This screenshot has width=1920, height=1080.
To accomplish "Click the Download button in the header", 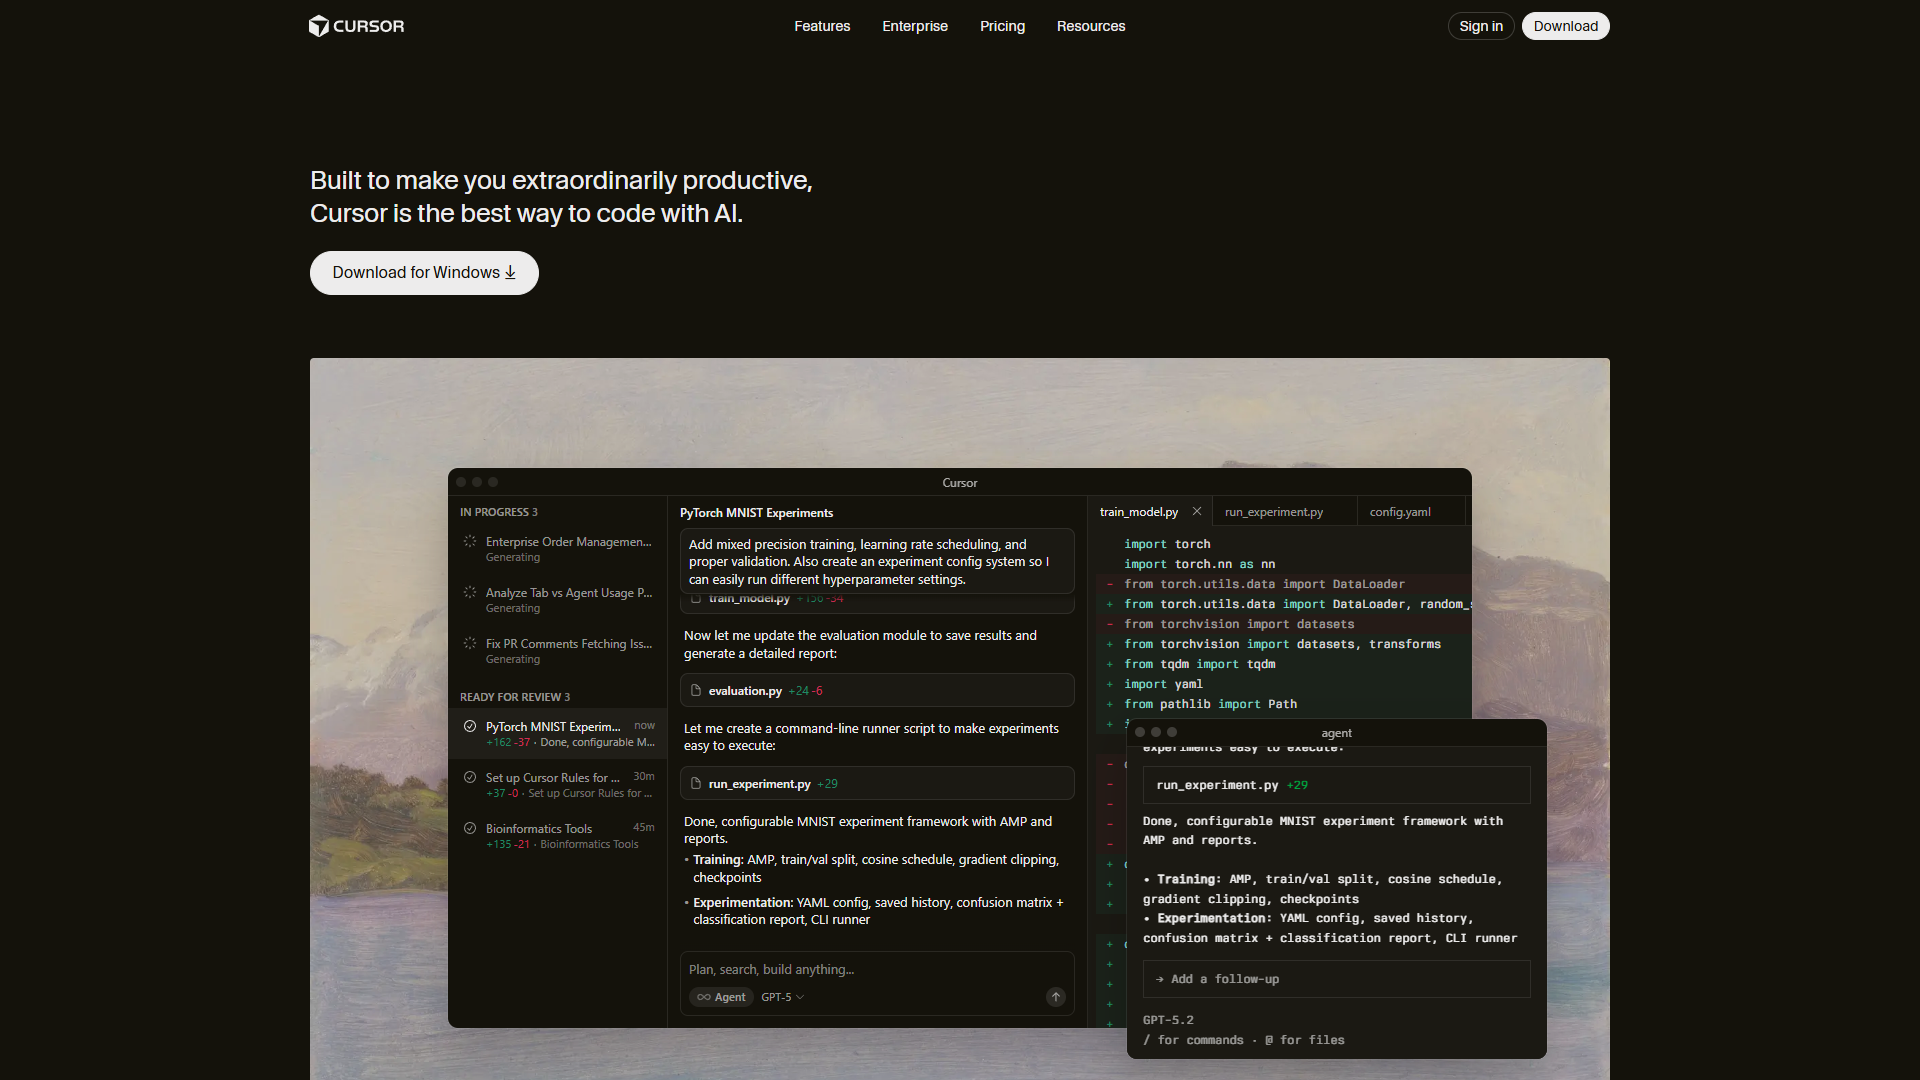I will pyautogui.click(x=1565, y=26).
